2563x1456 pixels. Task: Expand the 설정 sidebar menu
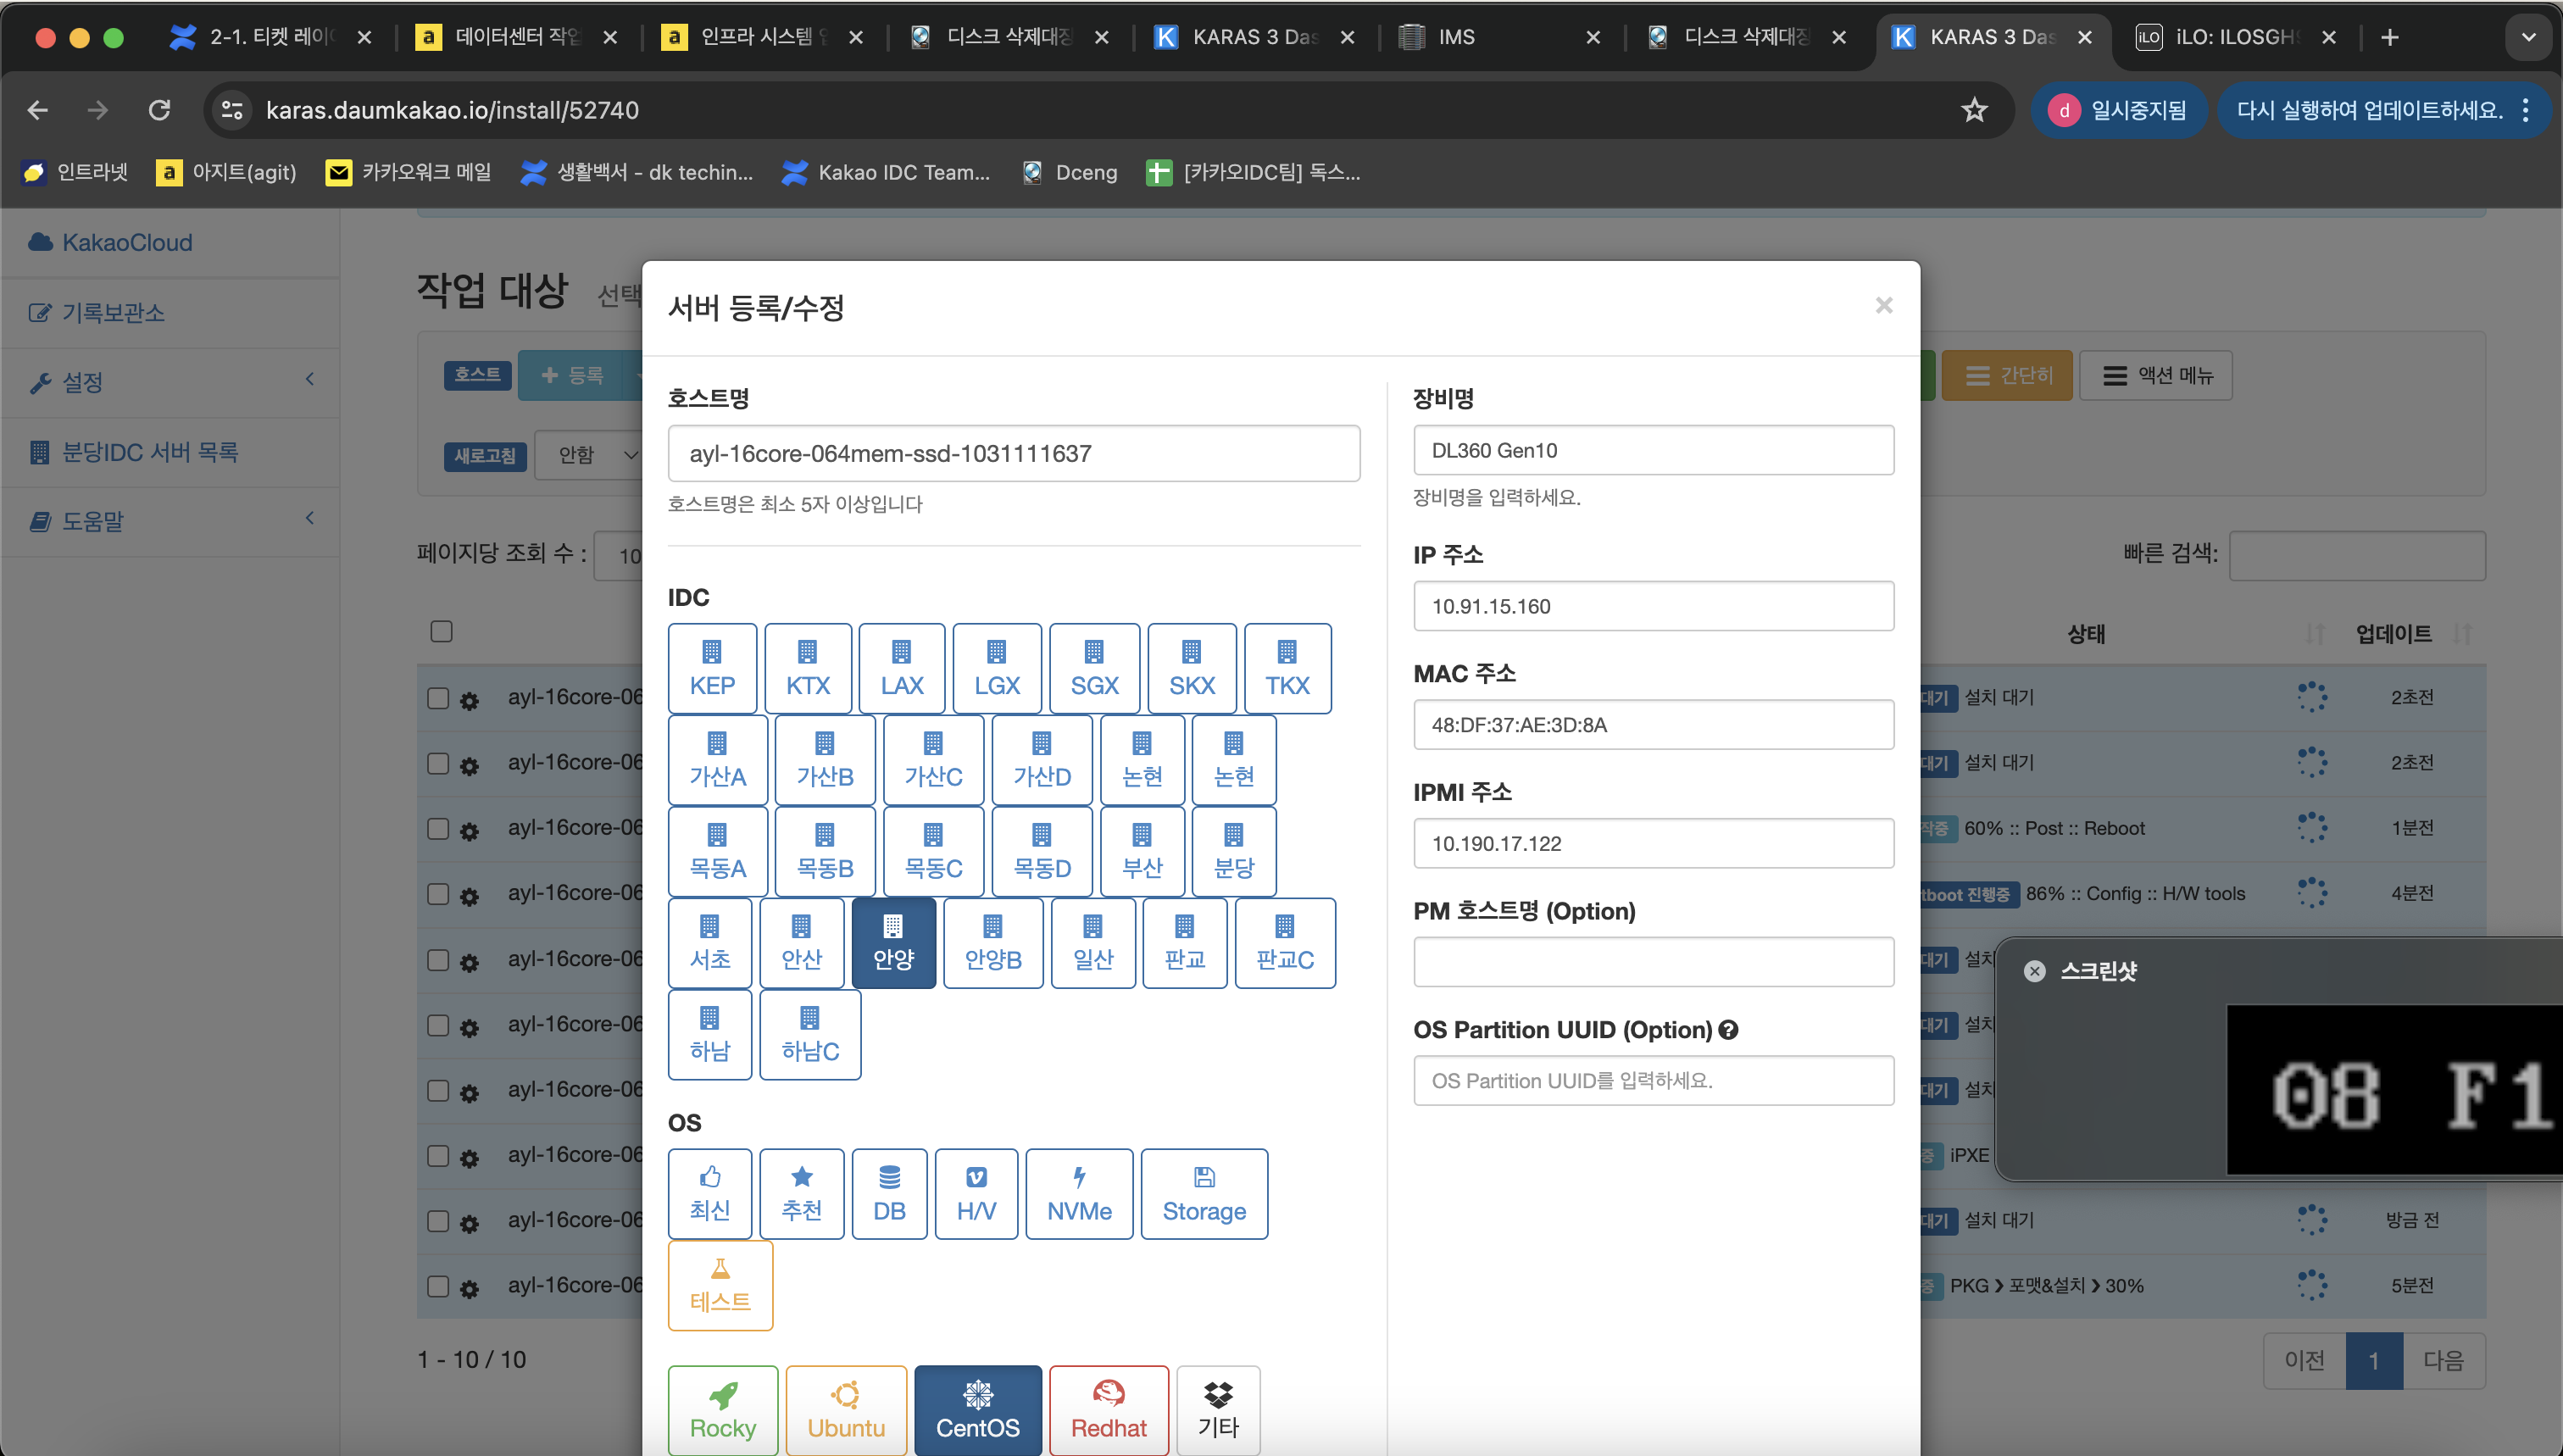[x=170, y=382]
